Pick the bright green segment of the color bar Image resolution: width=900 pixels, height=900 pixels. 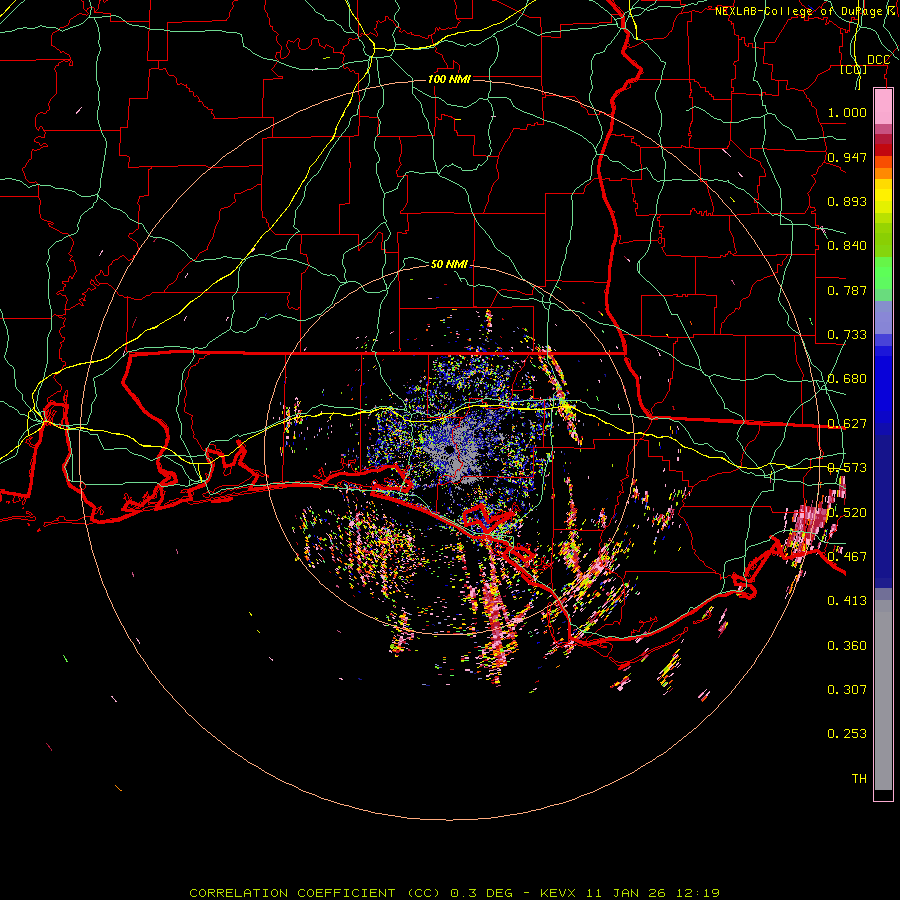(x=883, y=273)
